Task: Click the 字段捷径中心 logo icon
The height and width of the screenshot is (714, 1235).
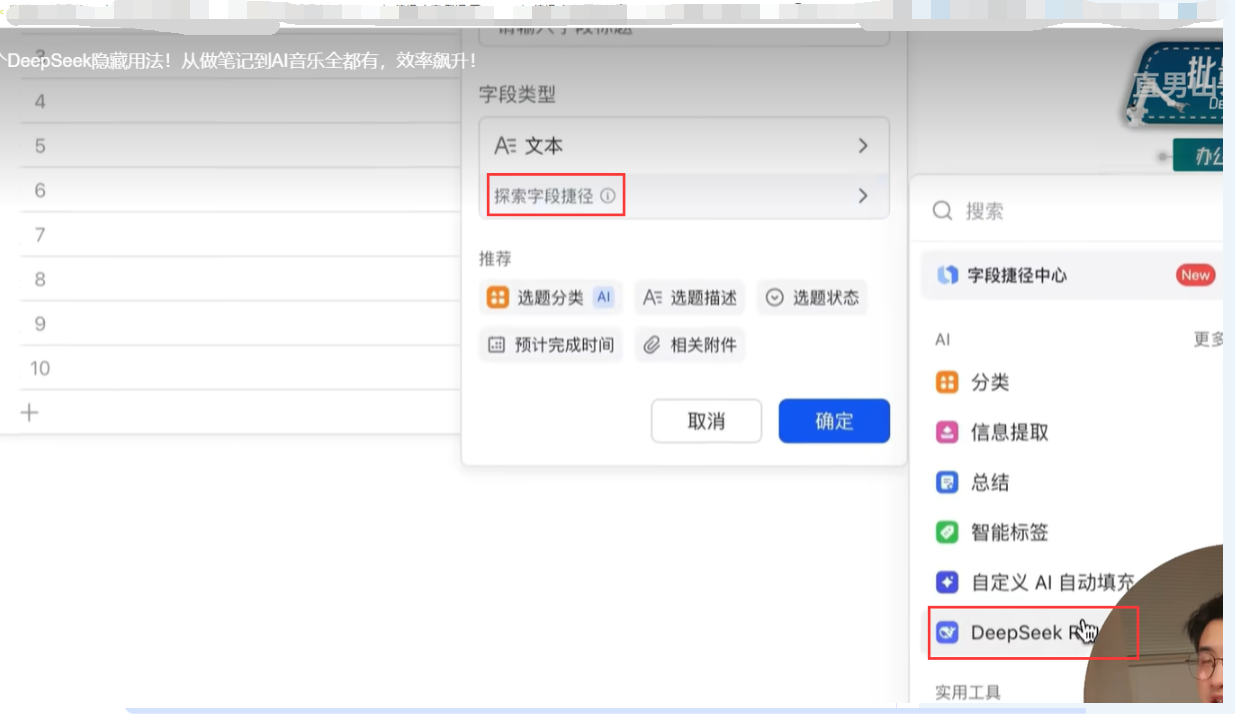Action: click(947, 275)
